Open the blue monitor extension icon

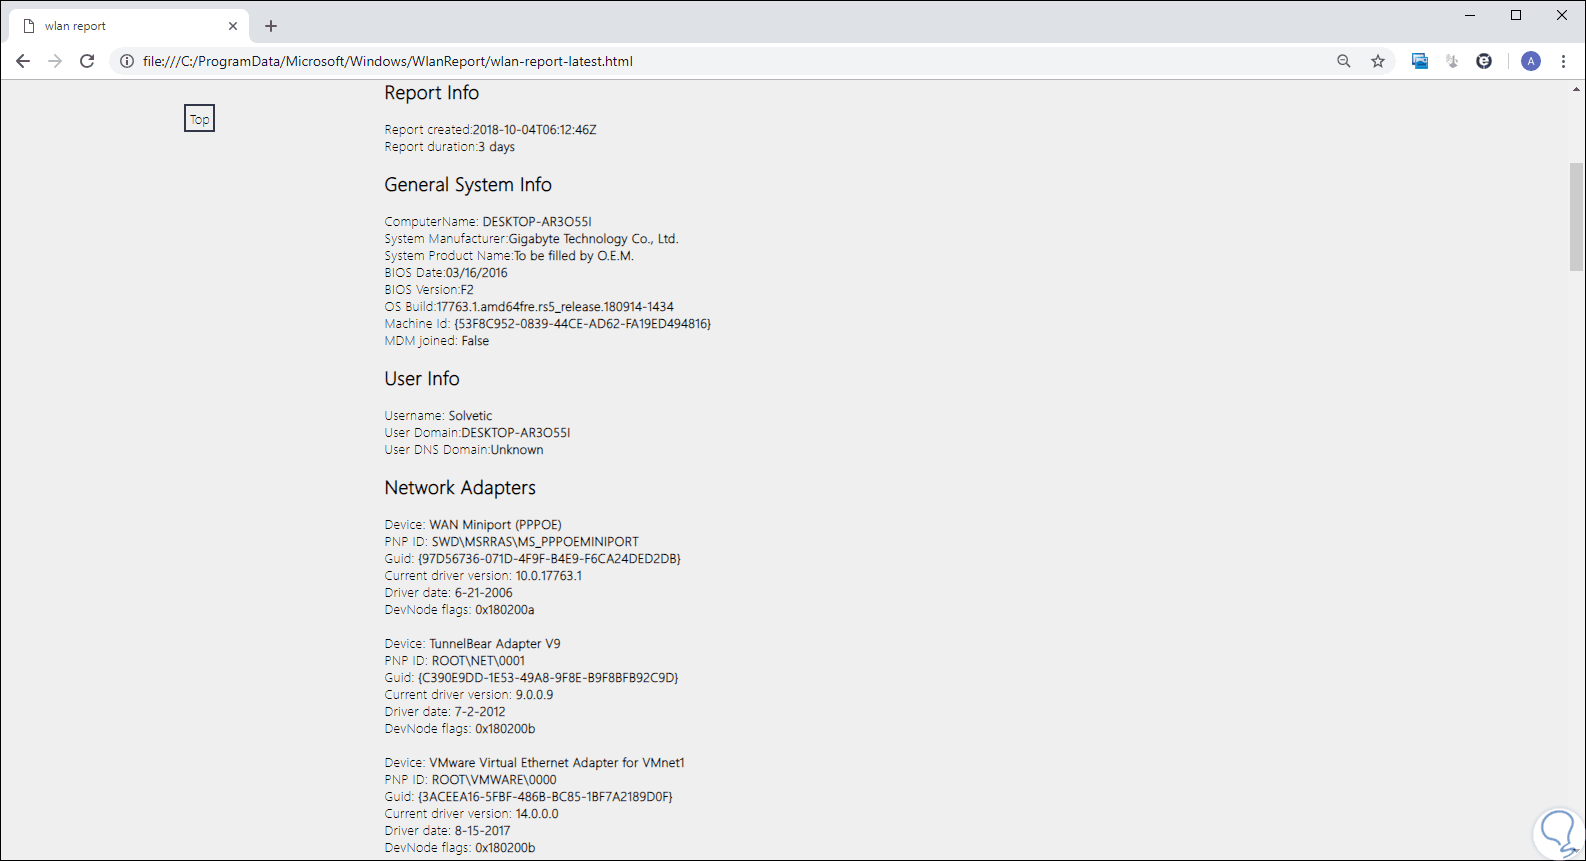[1420, 61]
